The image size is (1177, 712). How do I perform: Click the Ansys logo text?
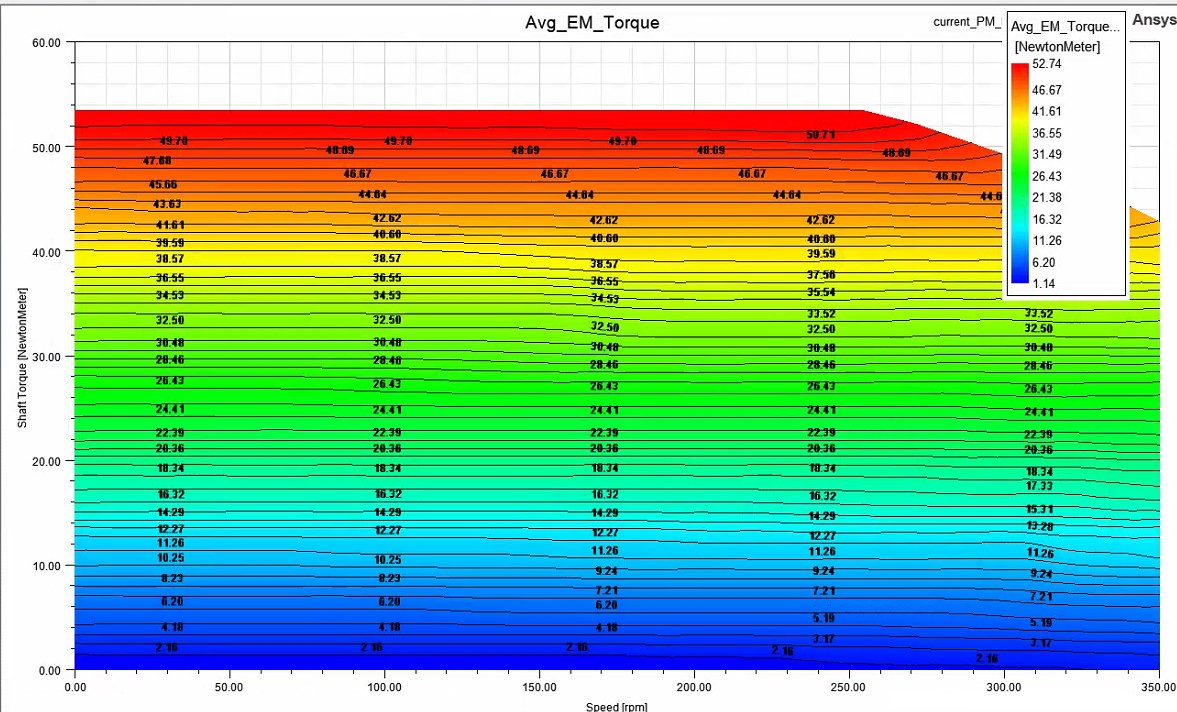click(1154, 20)
